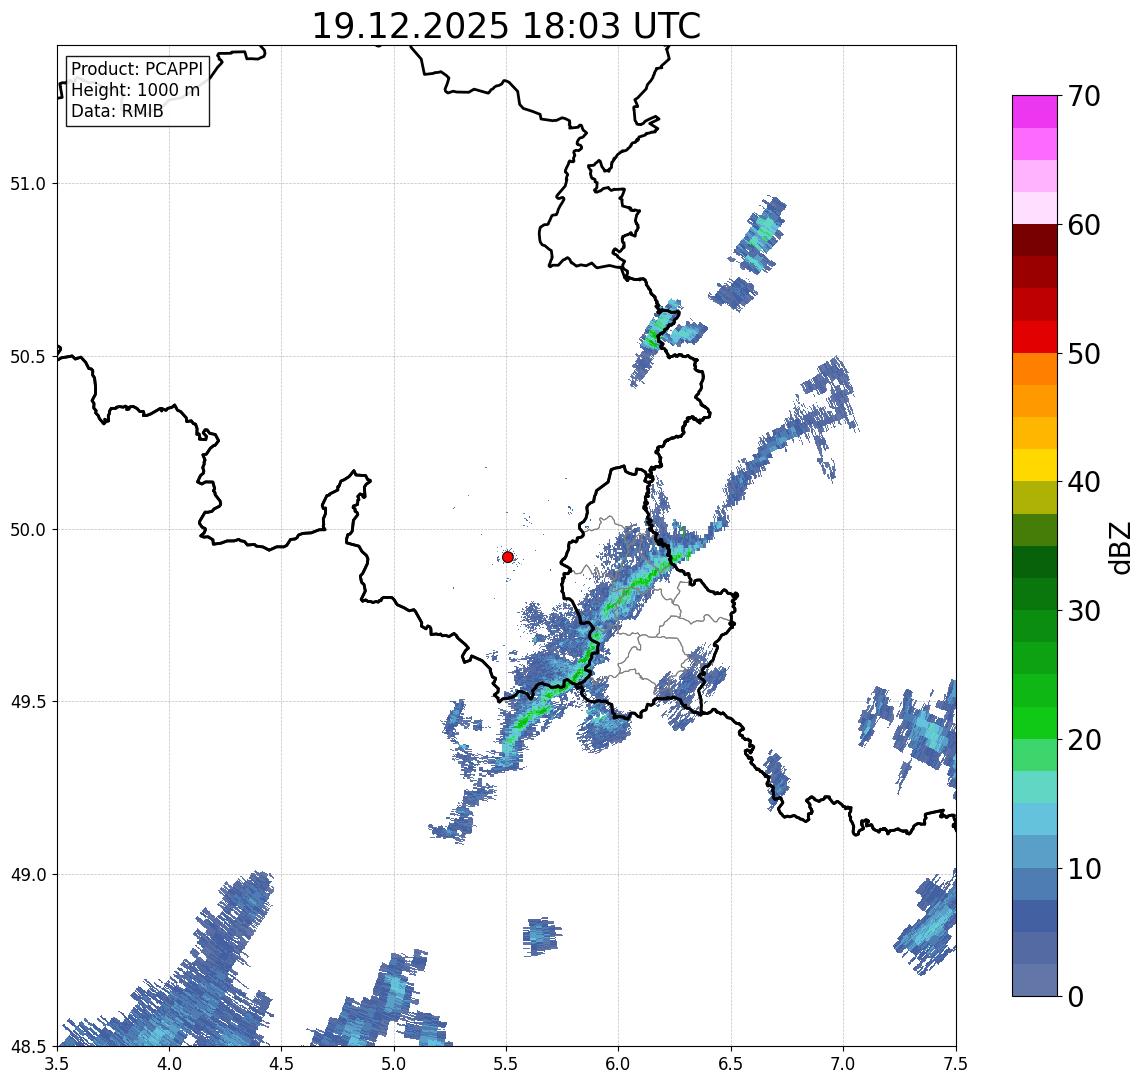1145x1084 pixels.
Task: Click the title '19.12.2025 18:03 UTC'
Action: 506,26
